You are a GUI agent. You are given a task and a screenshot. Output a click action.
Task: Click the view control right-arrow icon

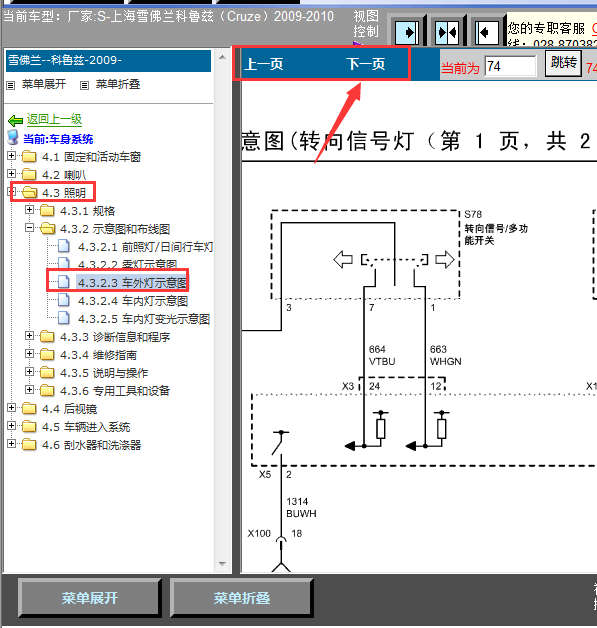click(x=407, y=32)
